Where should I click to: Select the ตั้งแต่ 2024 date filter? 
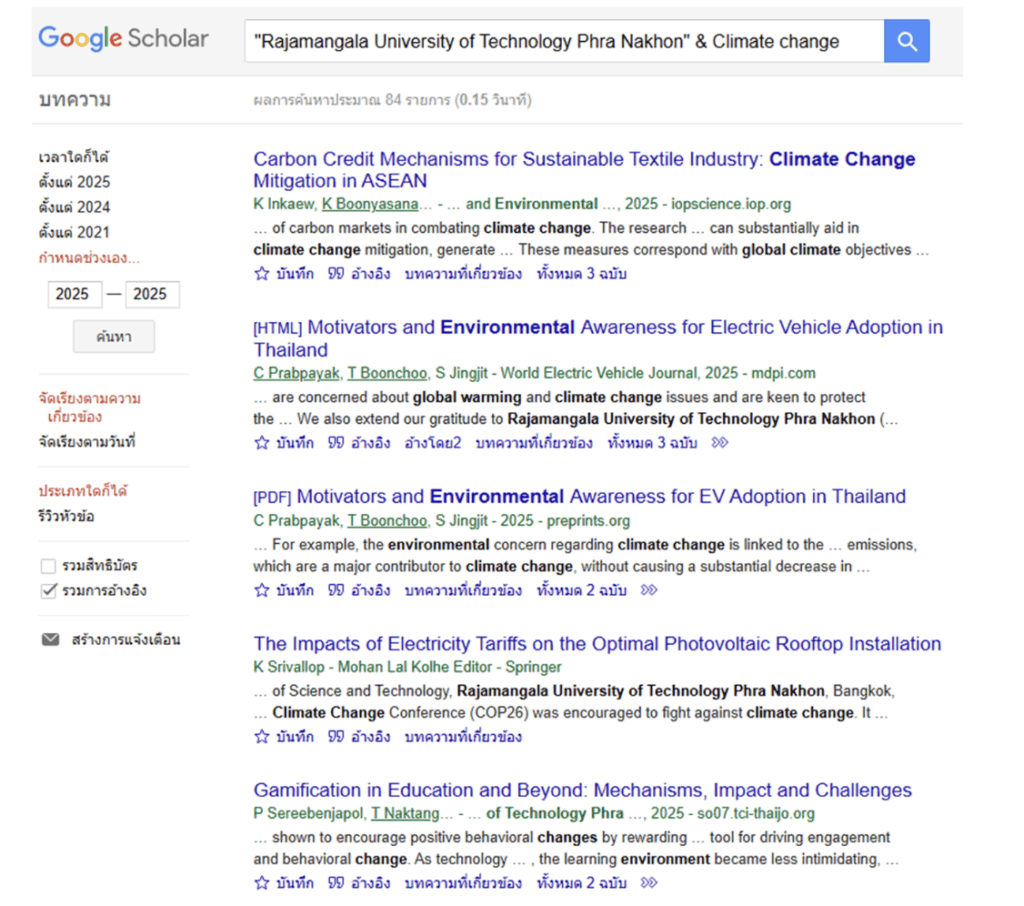[x=74, y=207]
